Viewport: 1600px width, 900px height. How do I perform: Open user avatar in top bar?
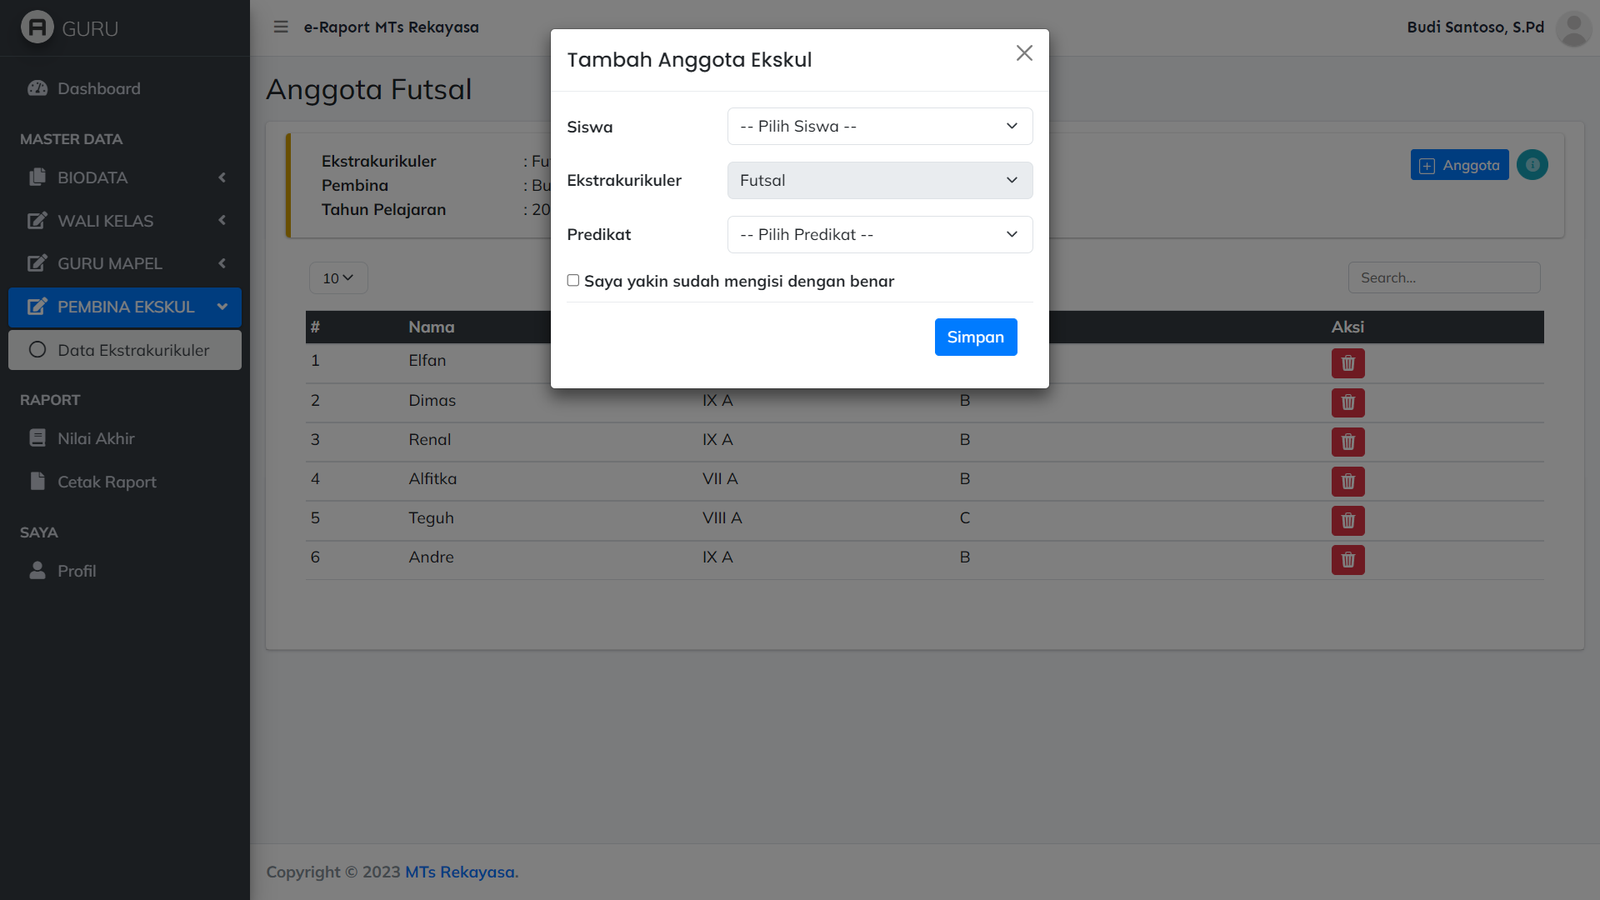pyautogui.click(x=1573, y=28)
